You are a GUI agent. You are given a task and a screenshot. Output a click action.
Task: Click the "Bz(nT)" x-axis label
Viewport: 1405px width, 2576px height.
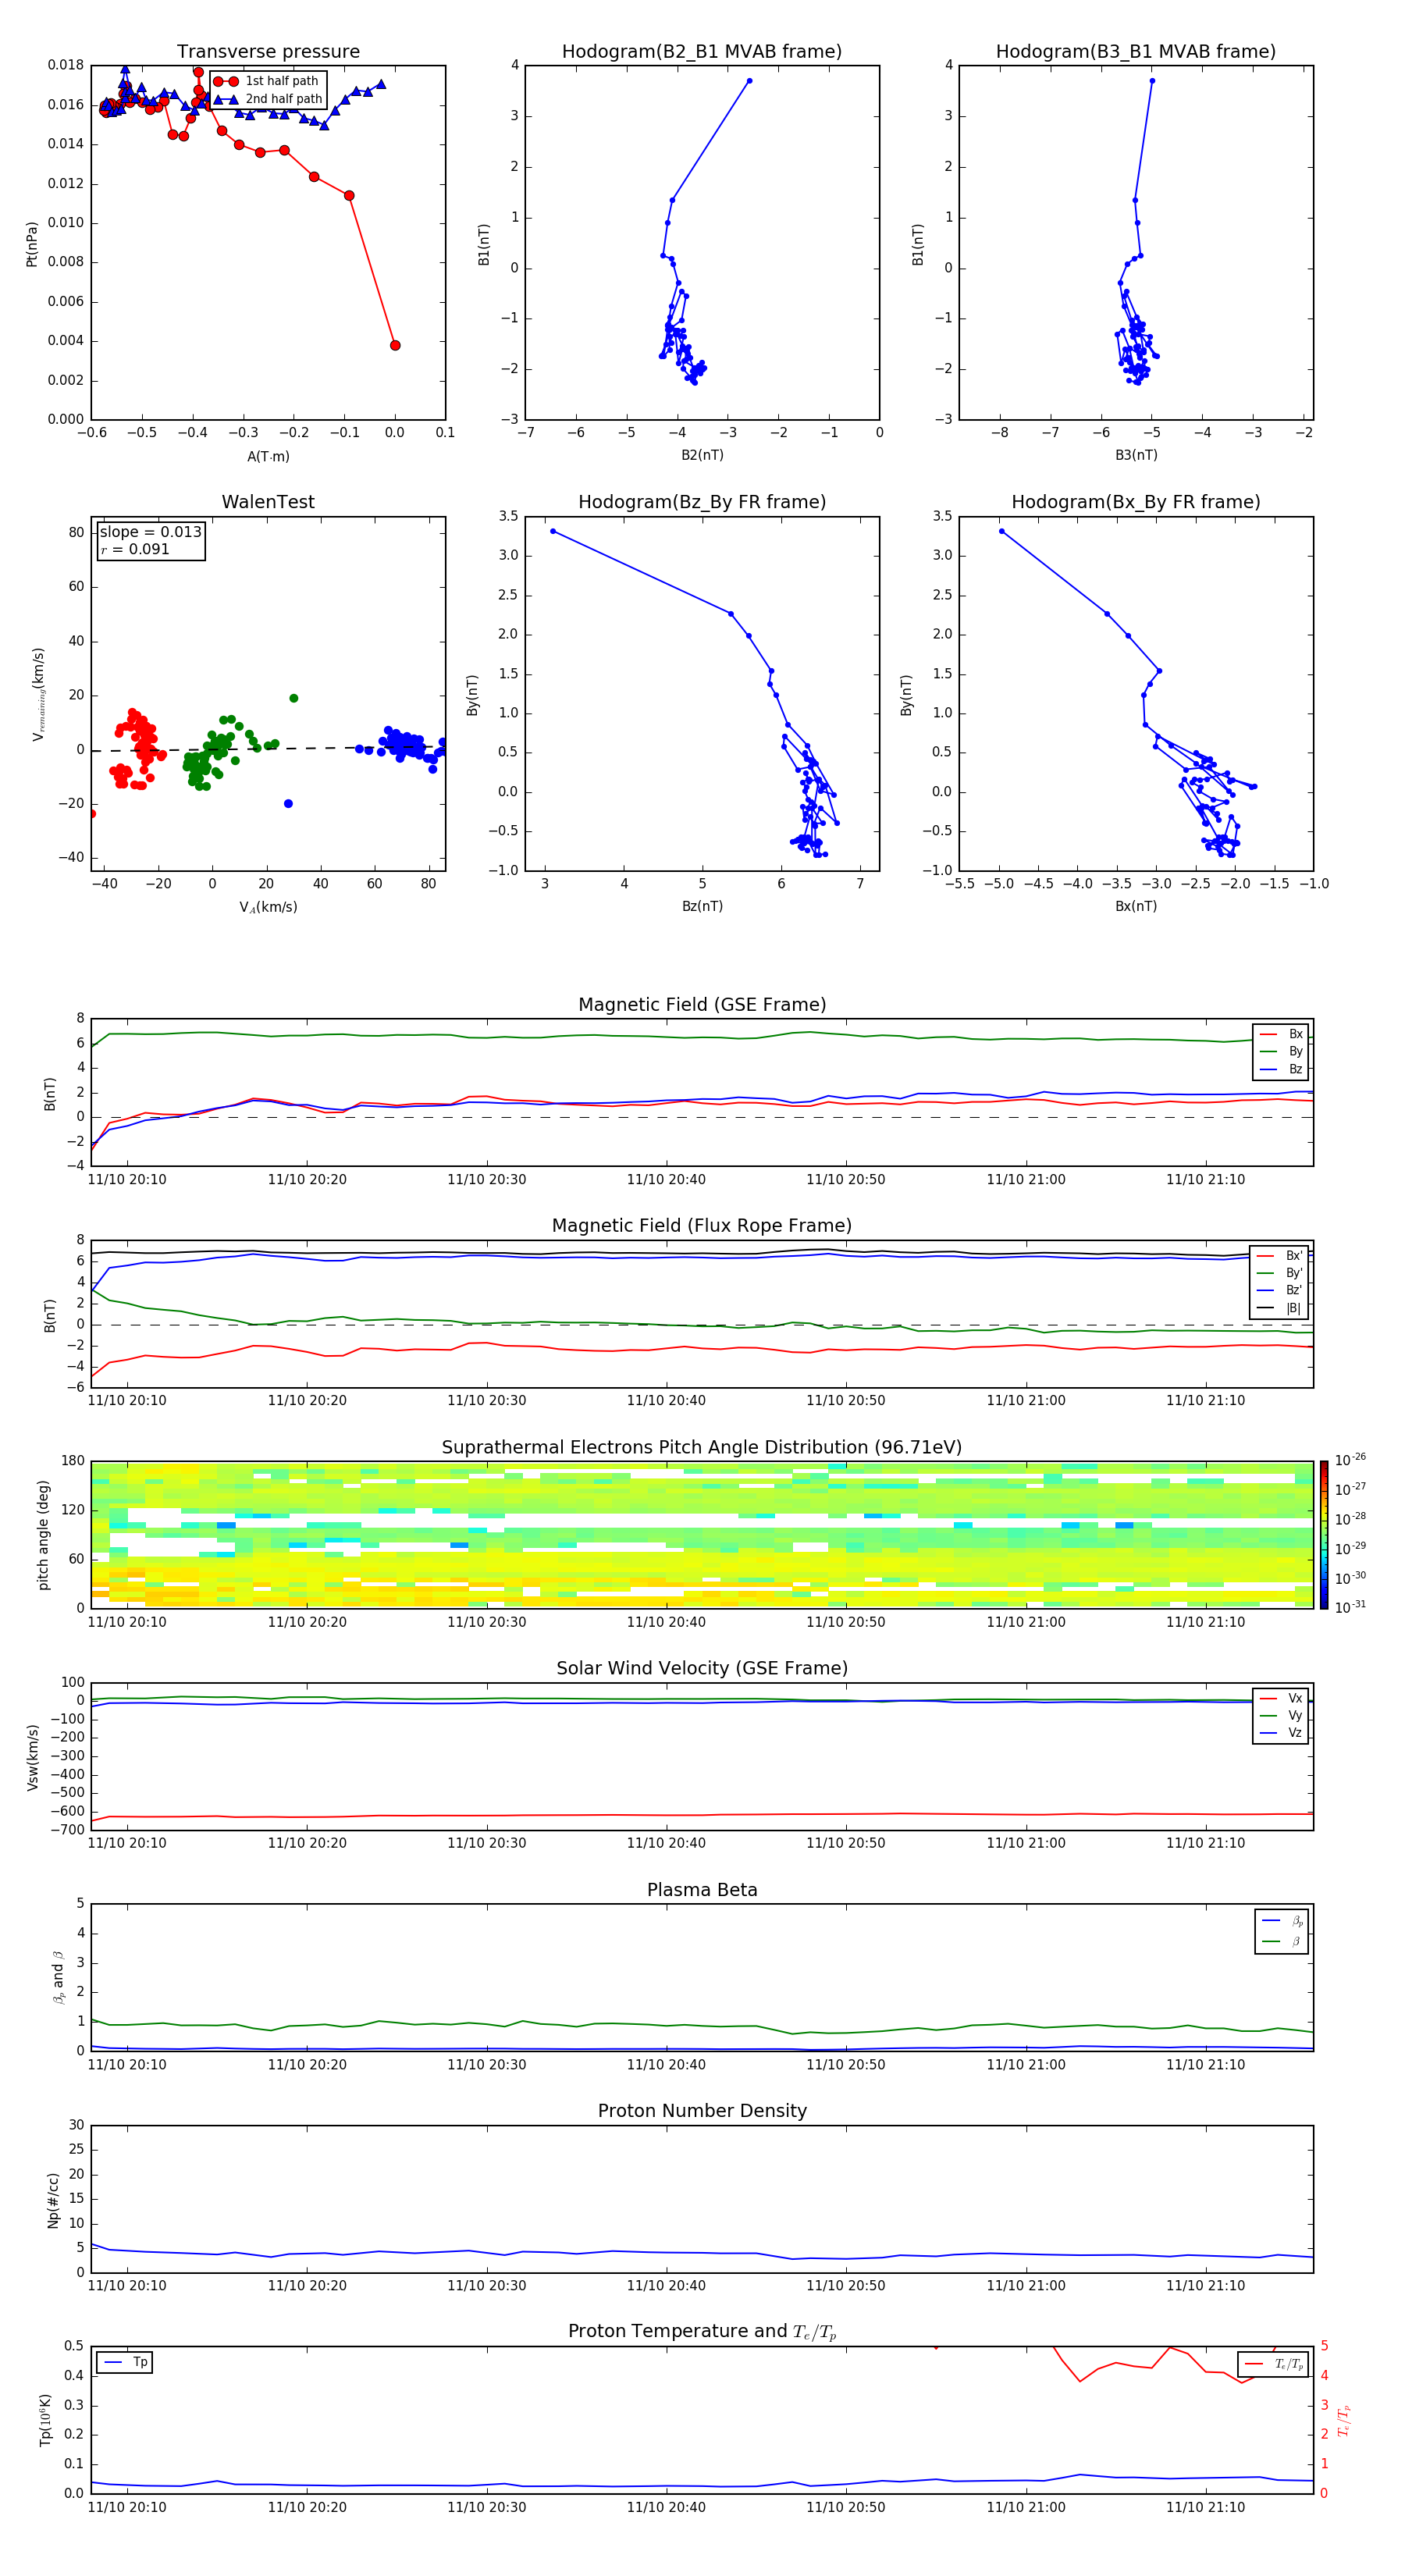pos(702,906)
